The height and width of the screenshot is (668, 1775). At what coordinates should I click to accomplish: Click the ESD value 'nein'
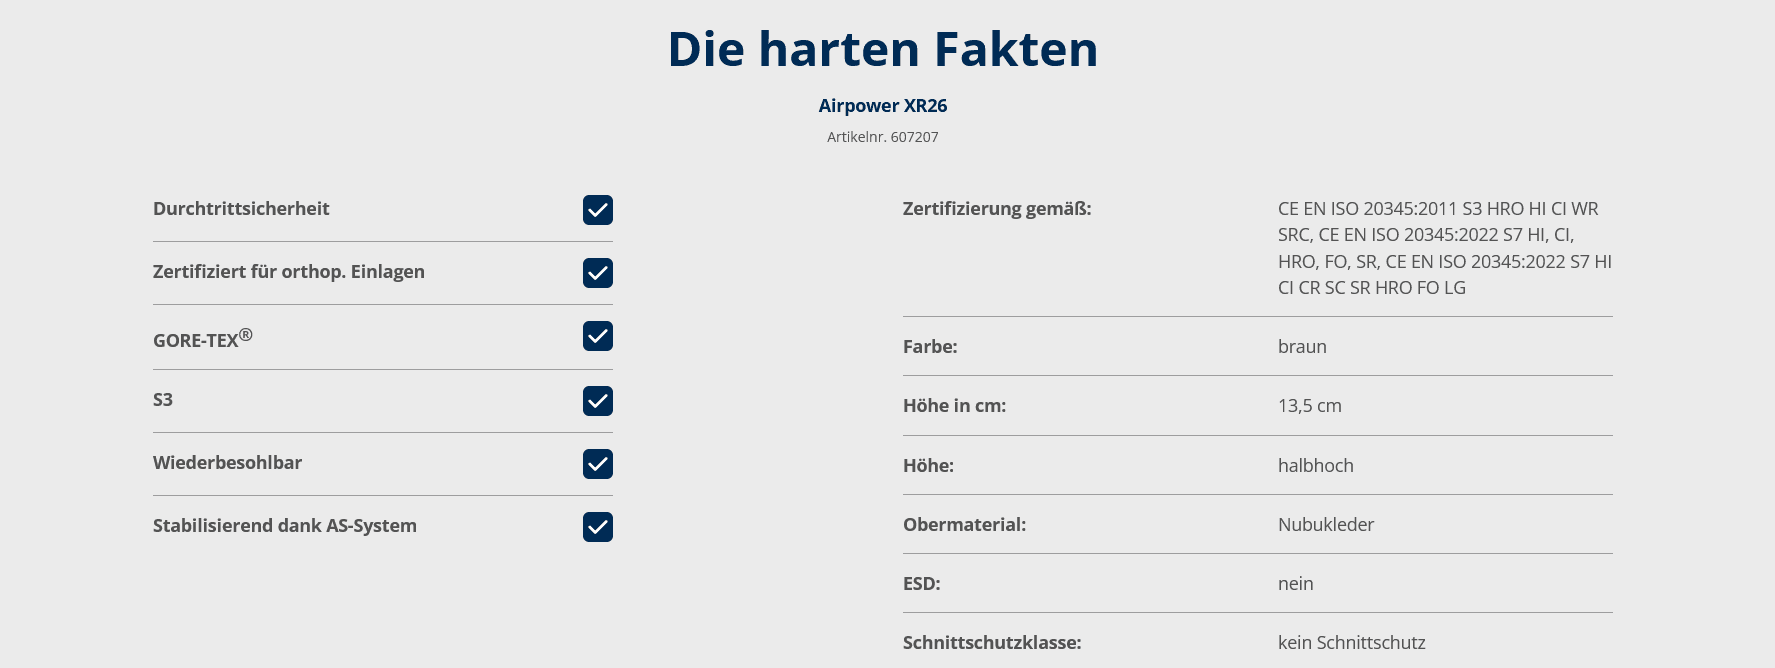coord(1296,584)
